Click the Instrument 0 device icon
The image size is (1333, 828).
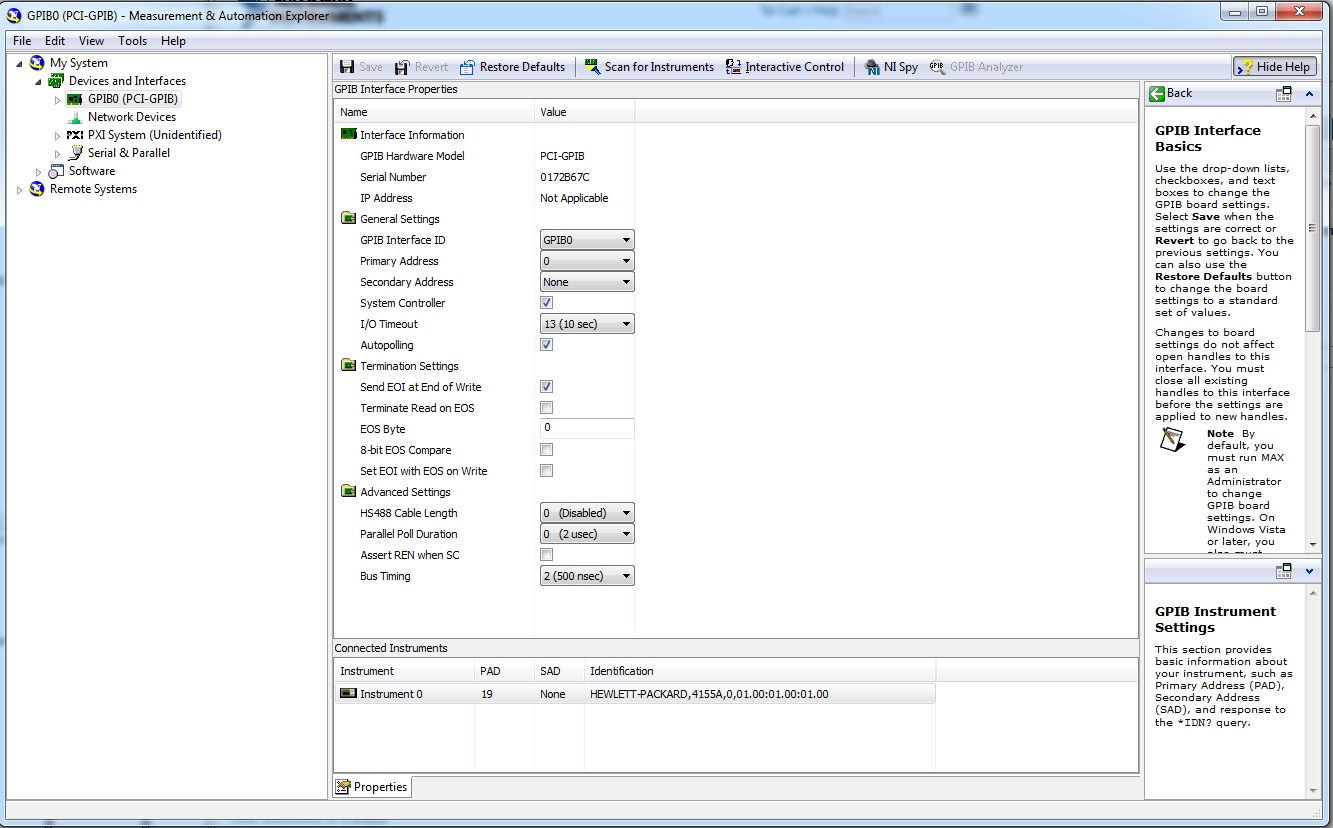[348, 693]
